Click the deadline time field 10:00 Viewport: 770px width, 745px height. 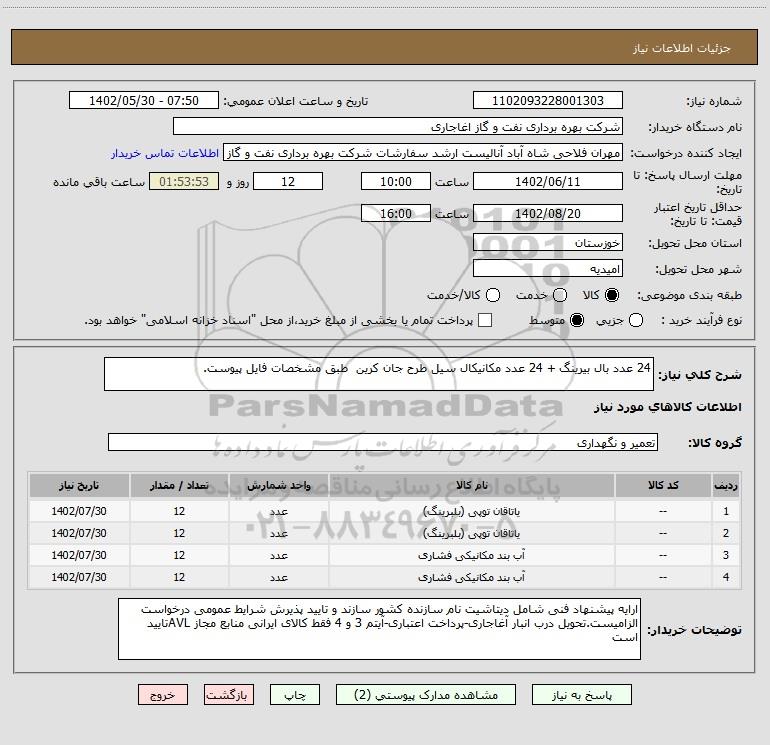(396, 181)
